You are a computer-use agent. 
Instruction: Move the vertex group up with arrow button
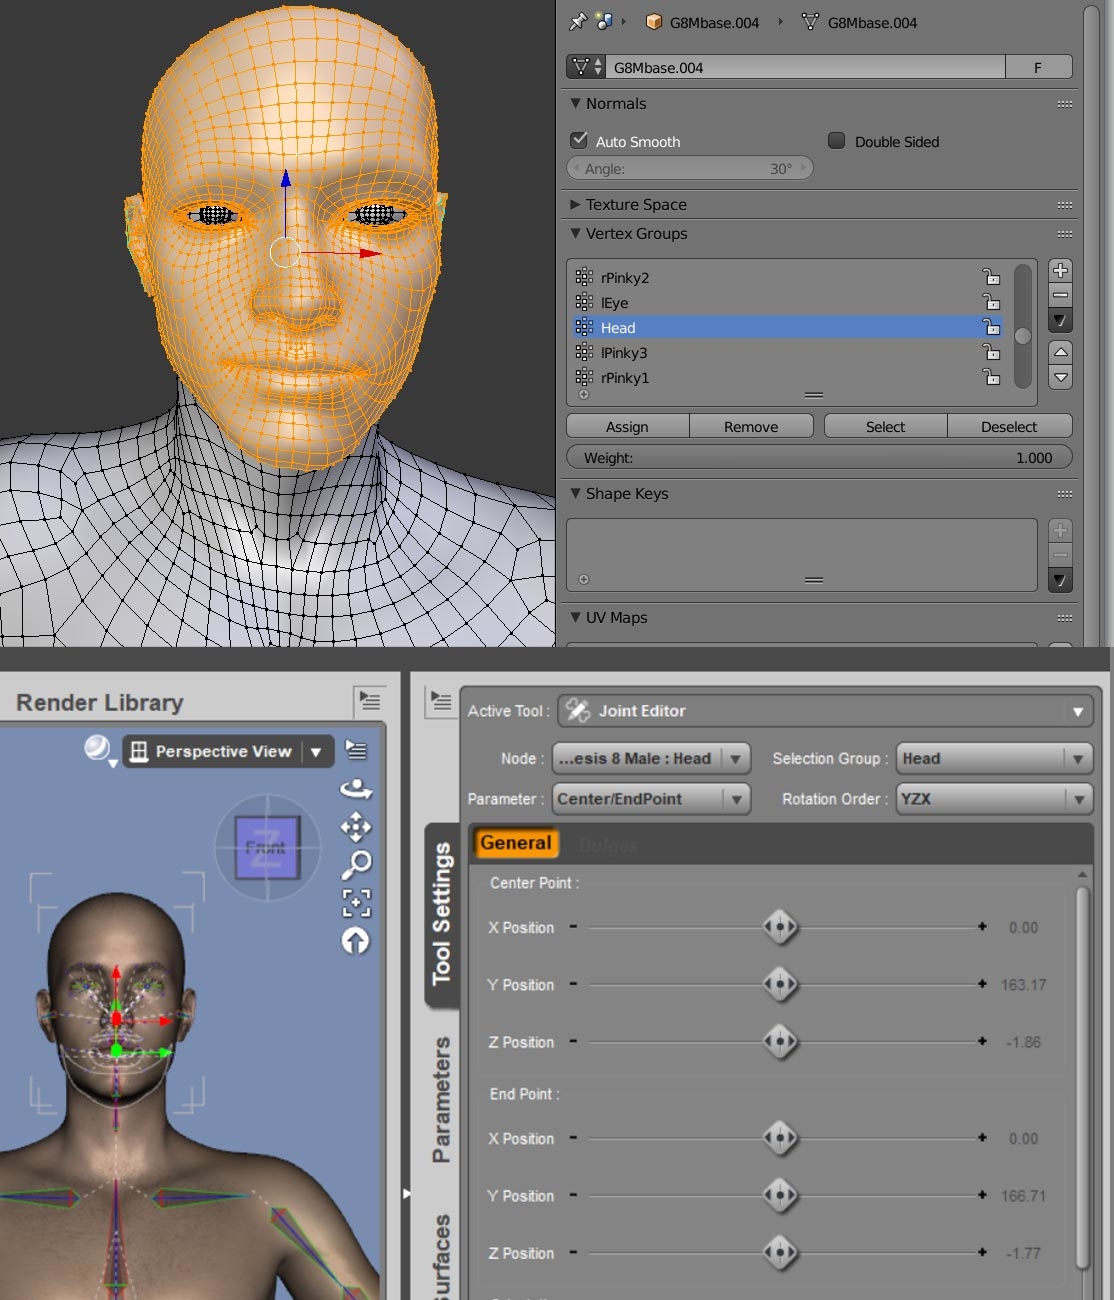click(1060, 352)
